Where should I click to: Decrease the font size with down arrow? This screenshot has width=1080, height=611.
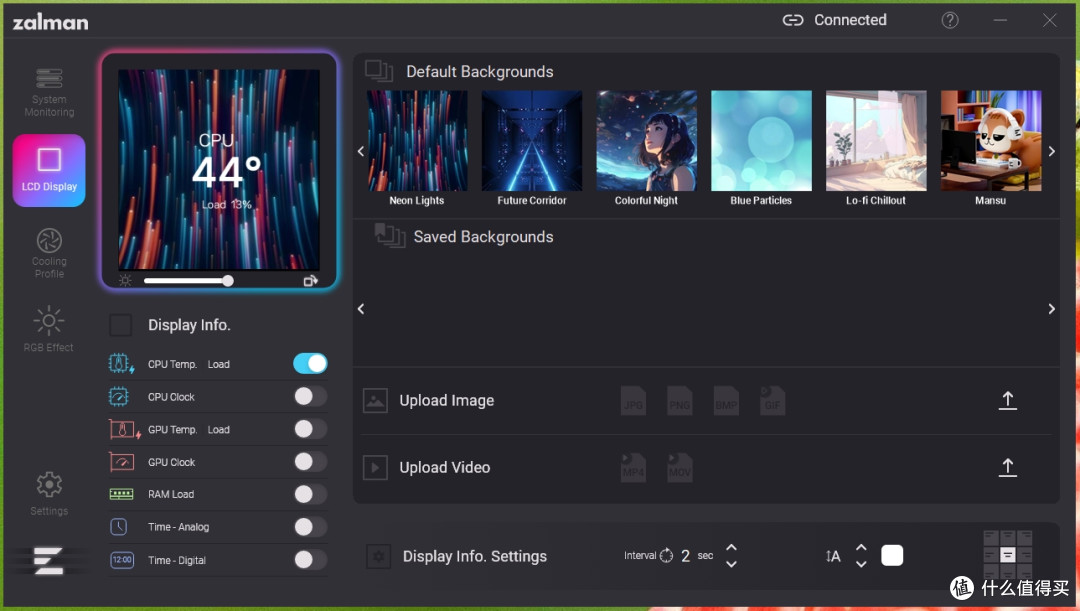point(861,563)
